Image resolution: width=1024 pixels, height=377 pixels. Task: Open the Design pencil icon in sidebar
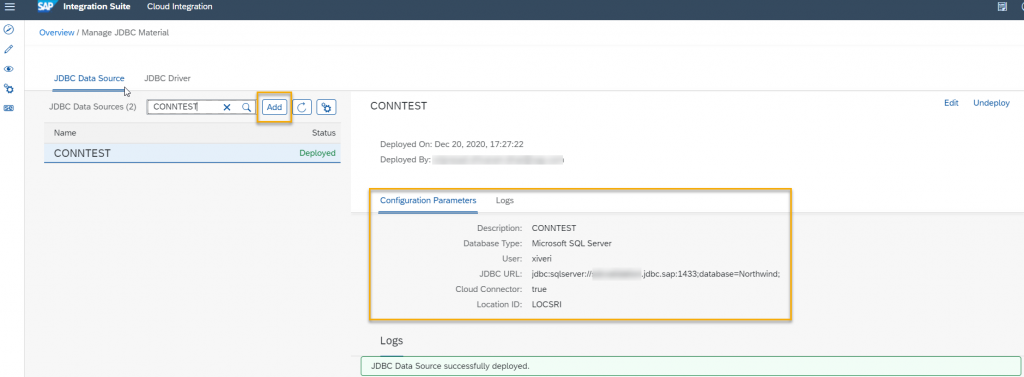(9, 49)
